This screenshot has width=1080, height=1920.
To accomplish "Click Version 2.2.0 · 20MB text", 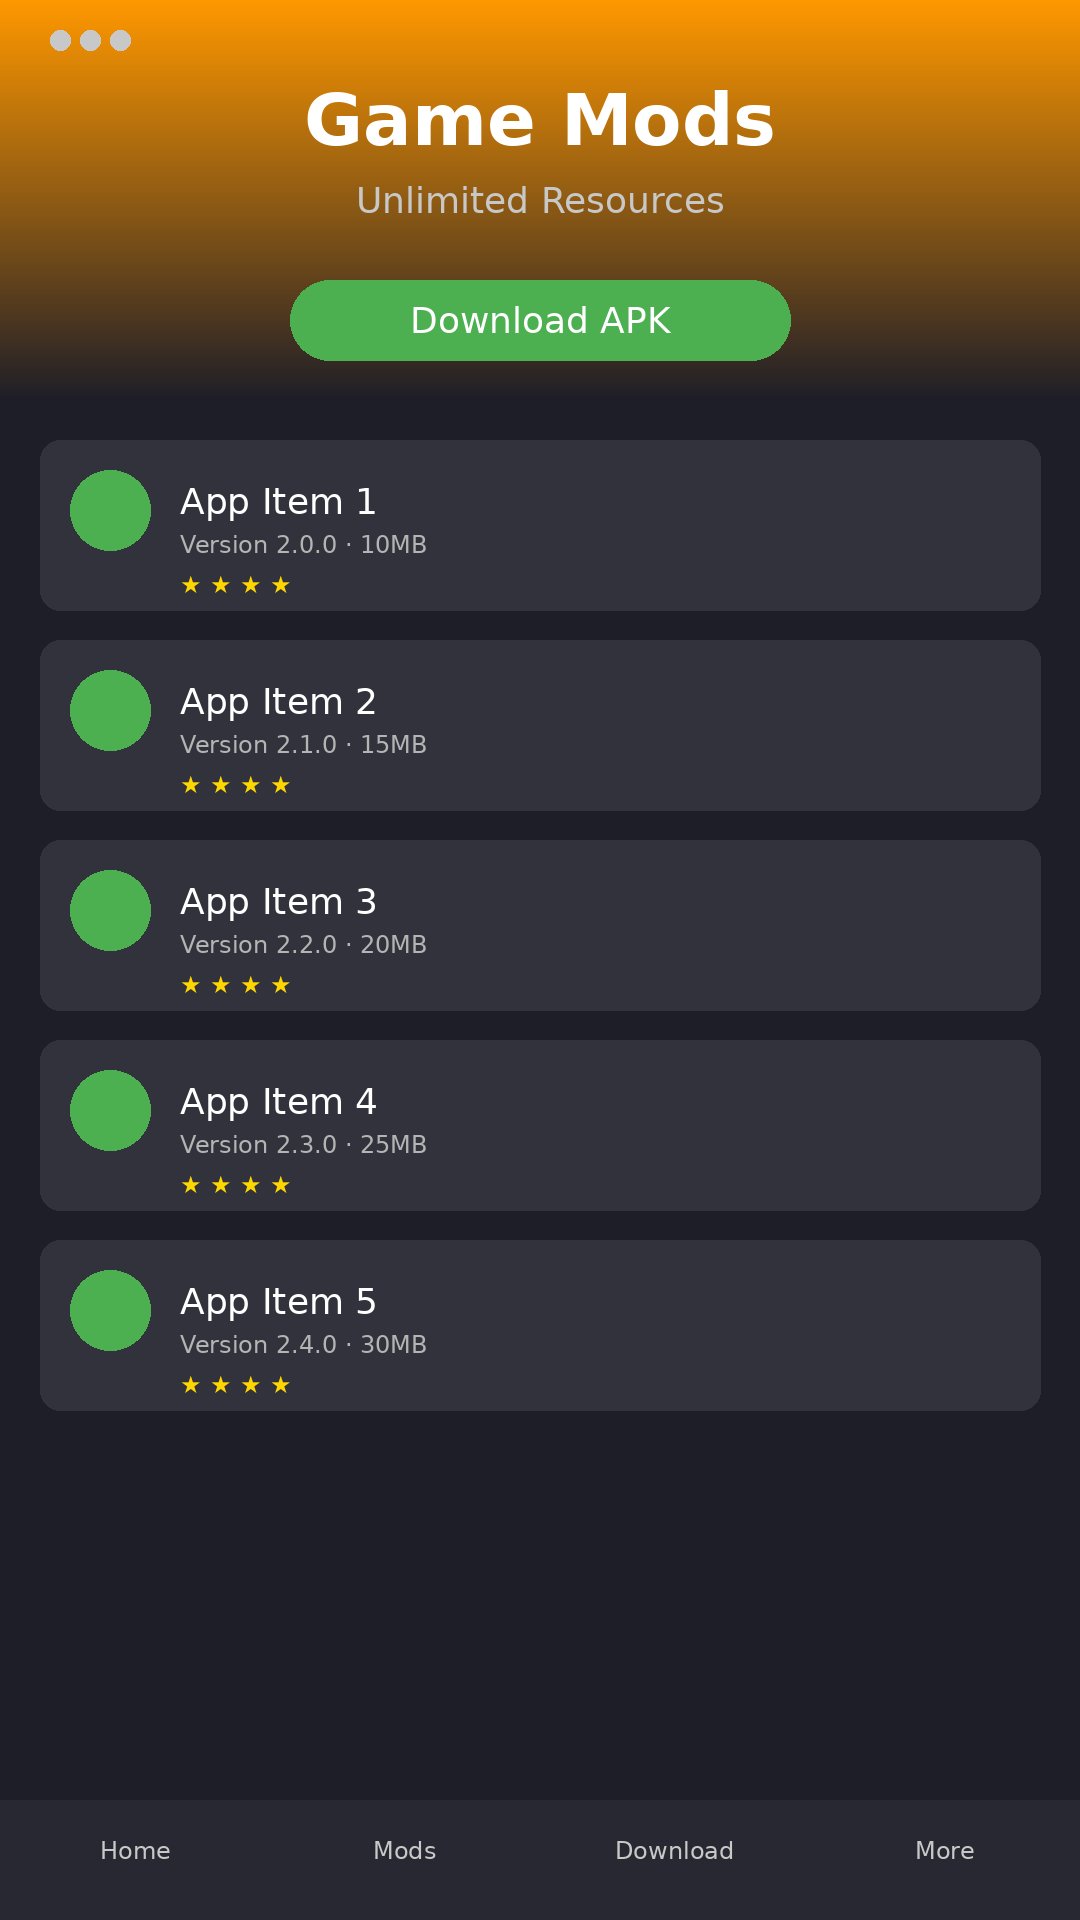I will click(x=303, y=945).
